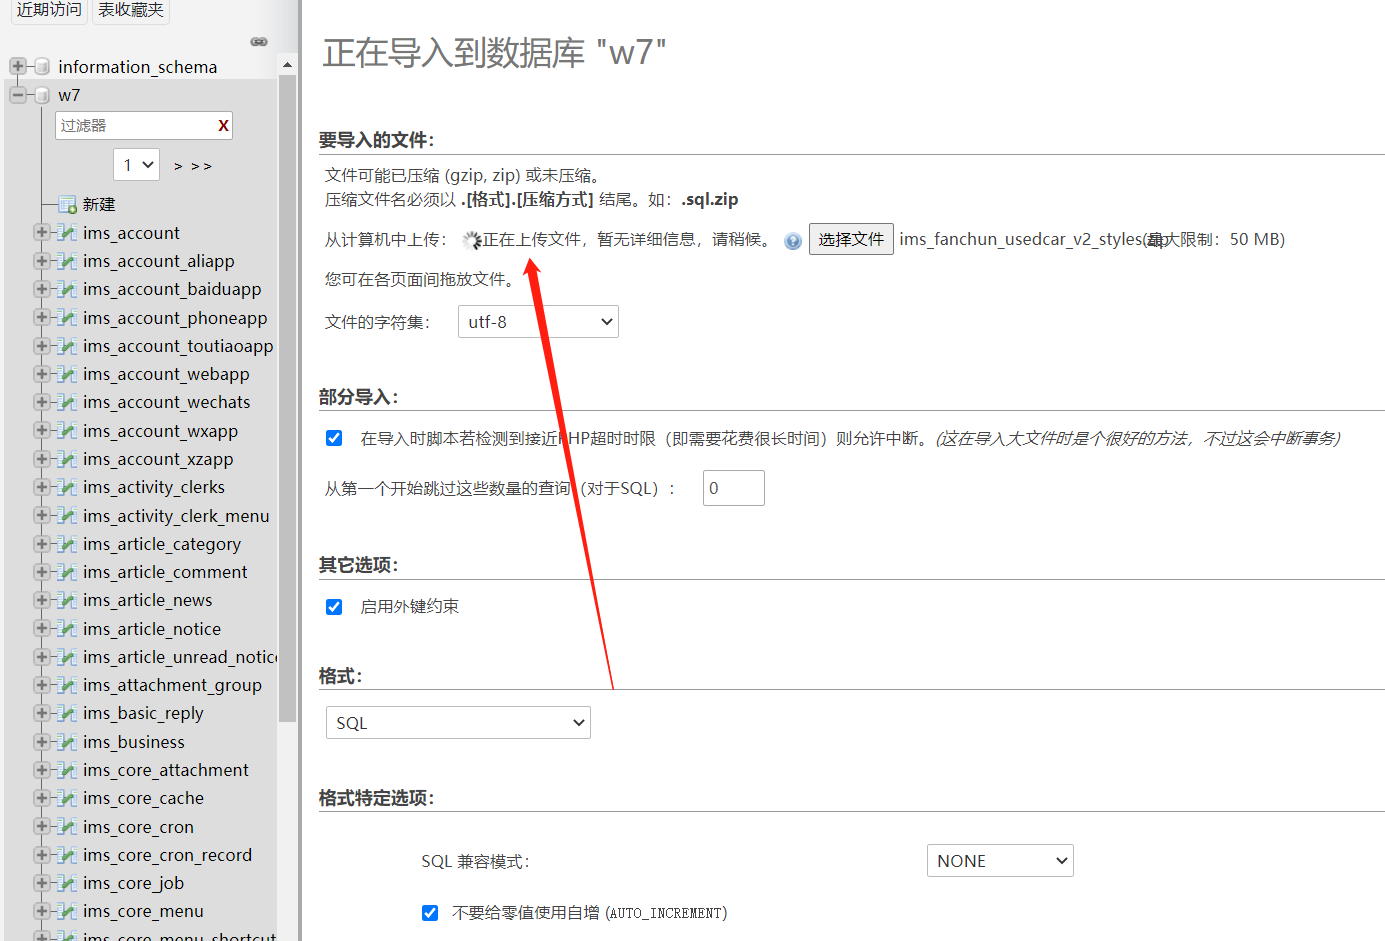Click the navigation panel scroll up arrow
The width and height of the screenshot is (1385, 941).
[x=287, y=65]
